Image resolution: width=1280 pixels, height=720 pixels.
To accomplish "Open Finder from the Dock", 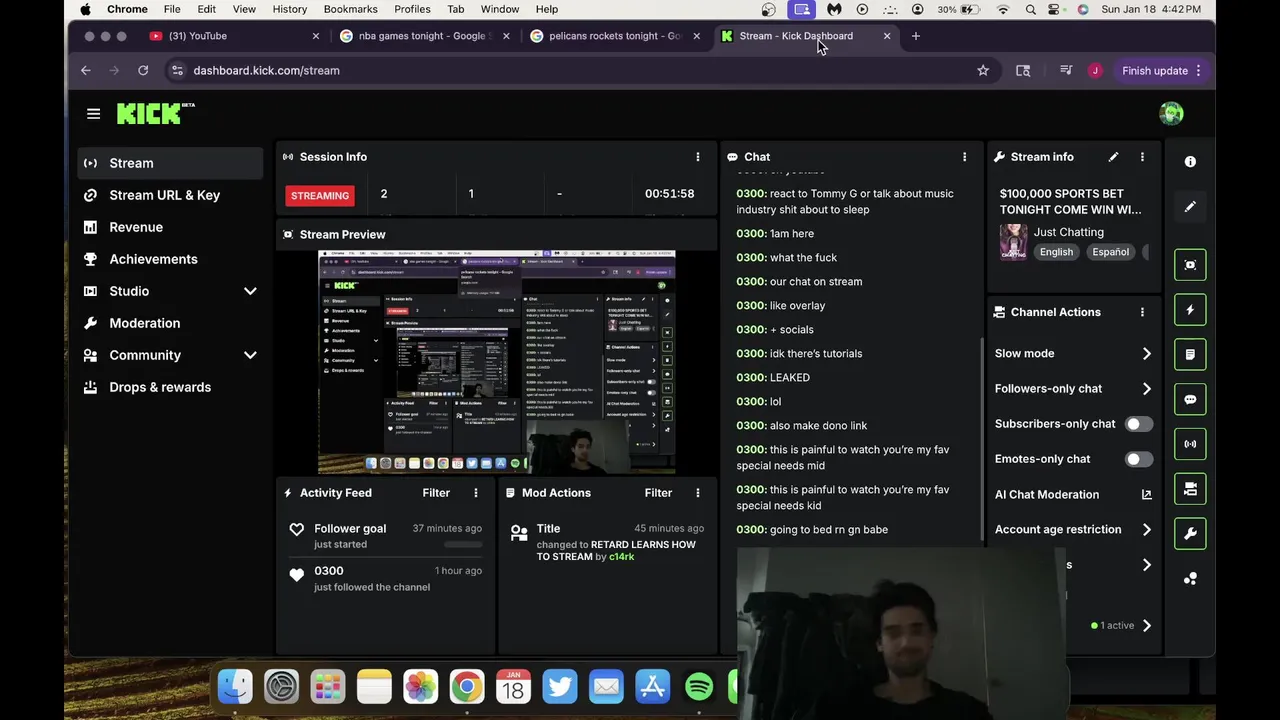I will pos(235,687).
